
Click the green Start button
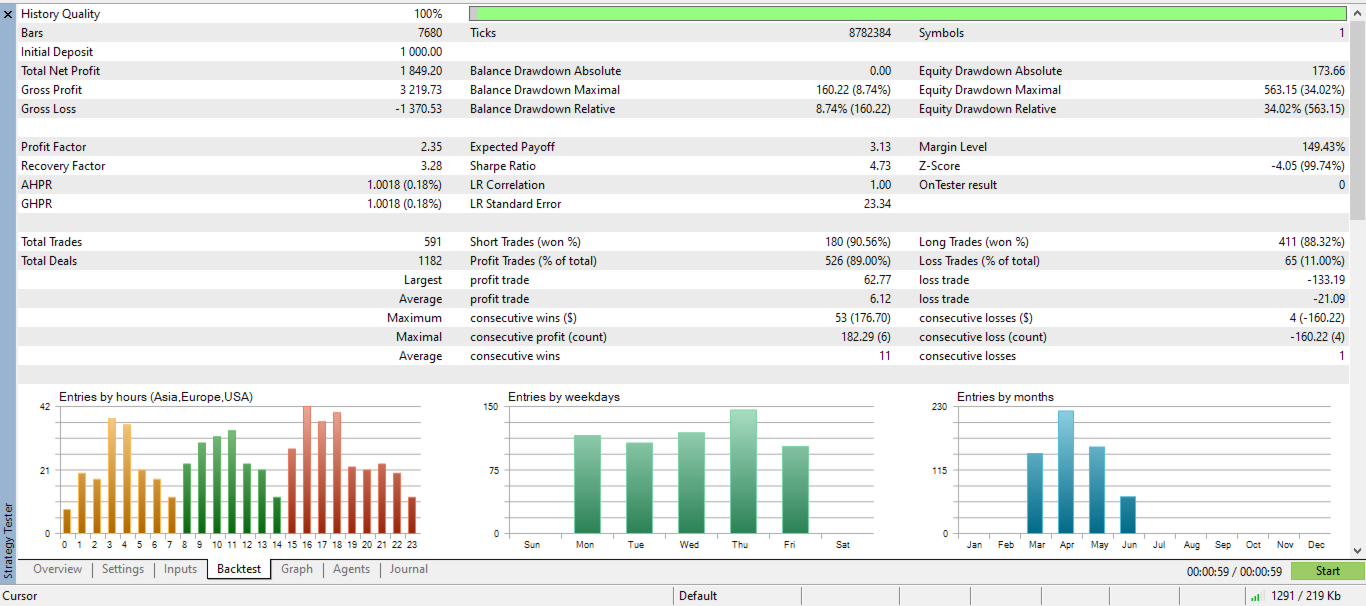1327,571
